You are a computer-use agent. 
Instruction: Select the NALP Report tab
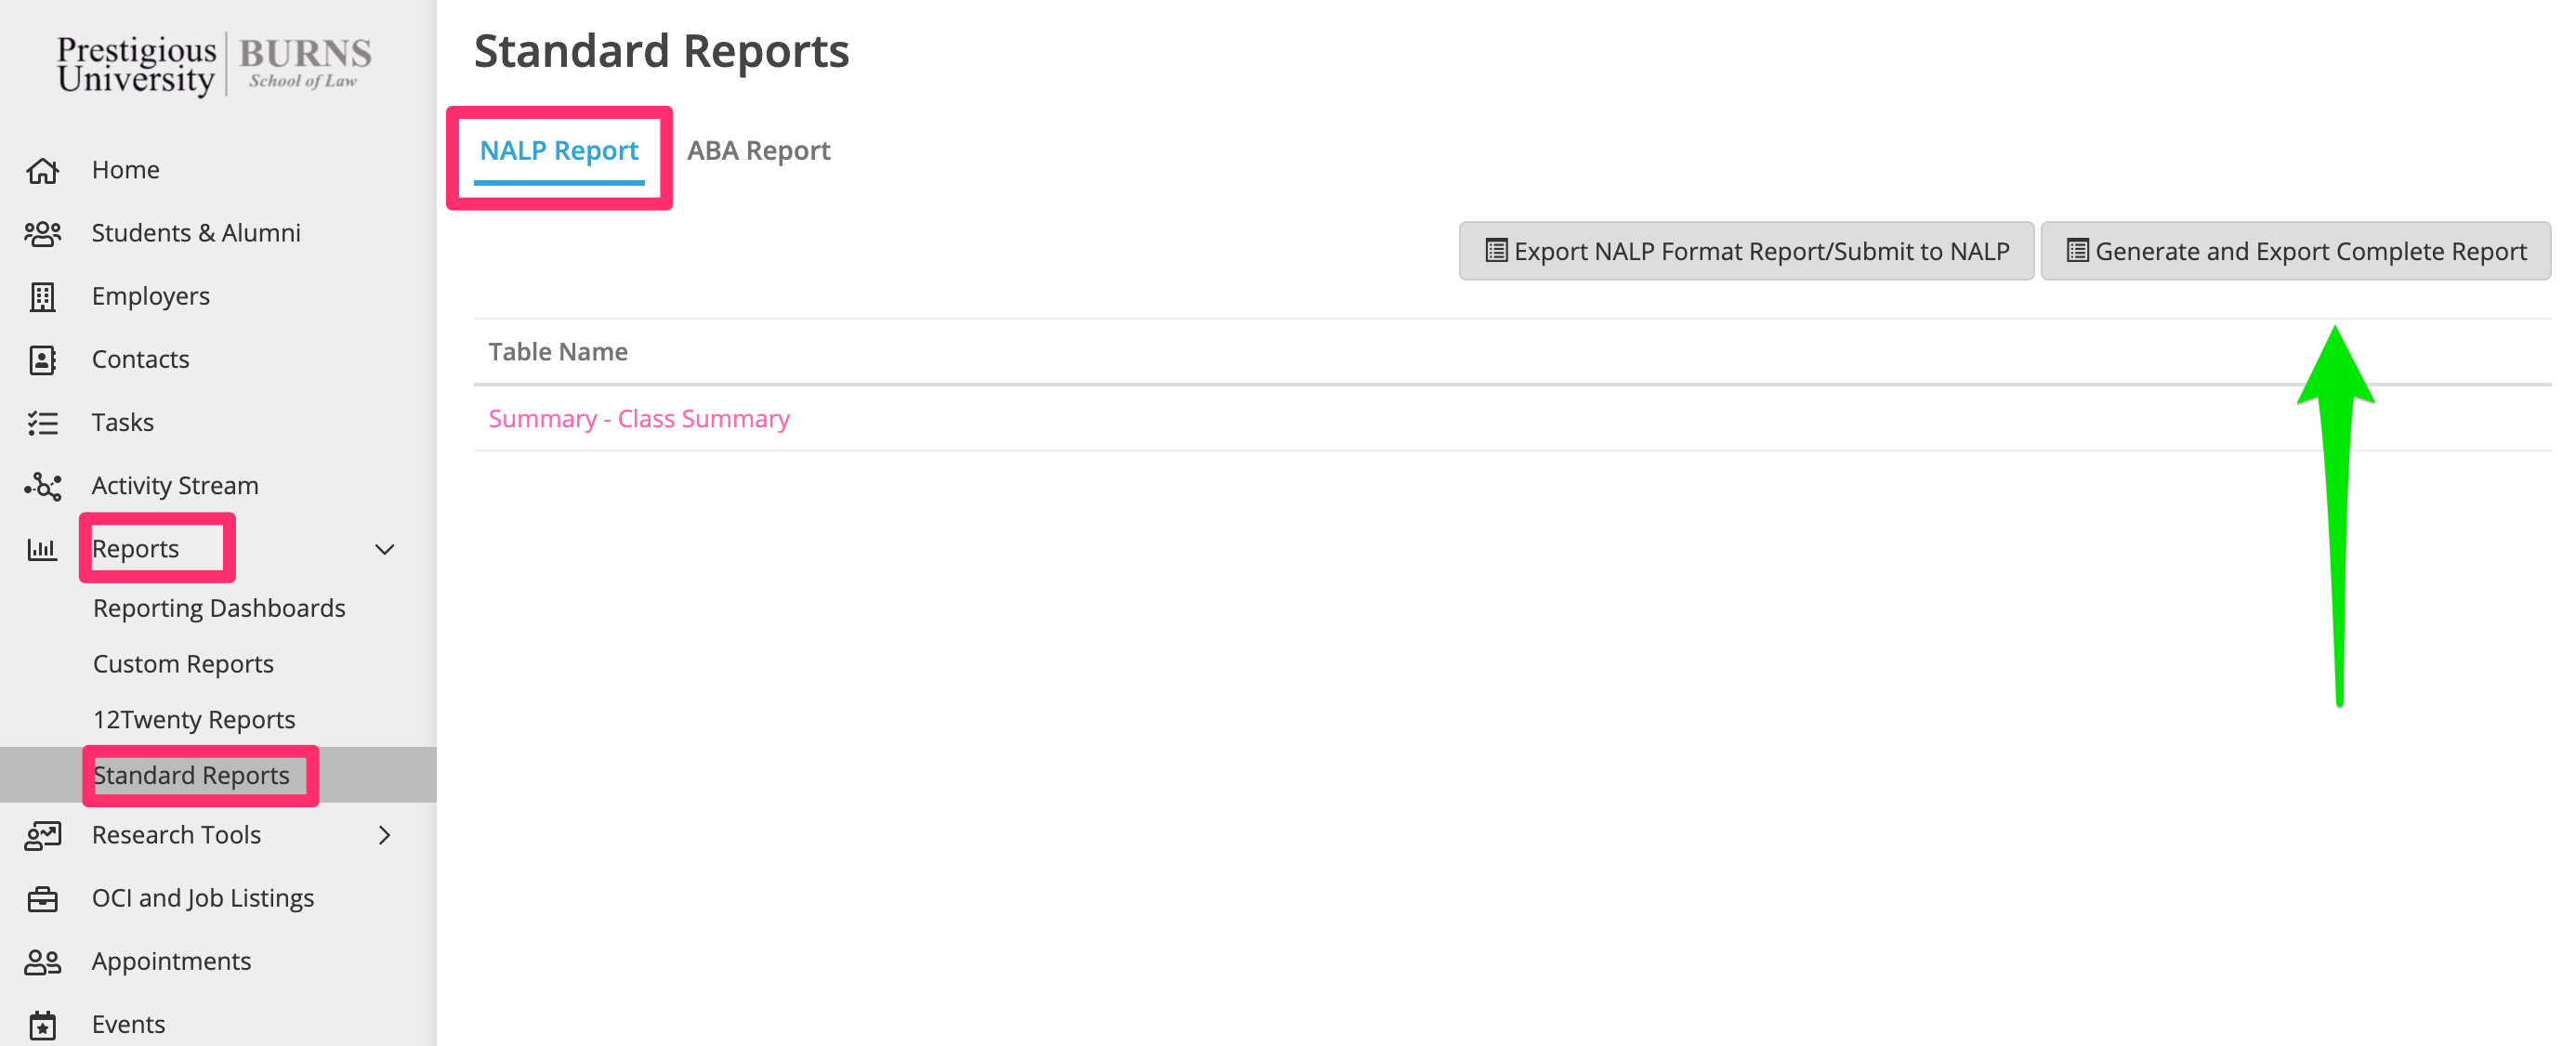pos(558,150)
